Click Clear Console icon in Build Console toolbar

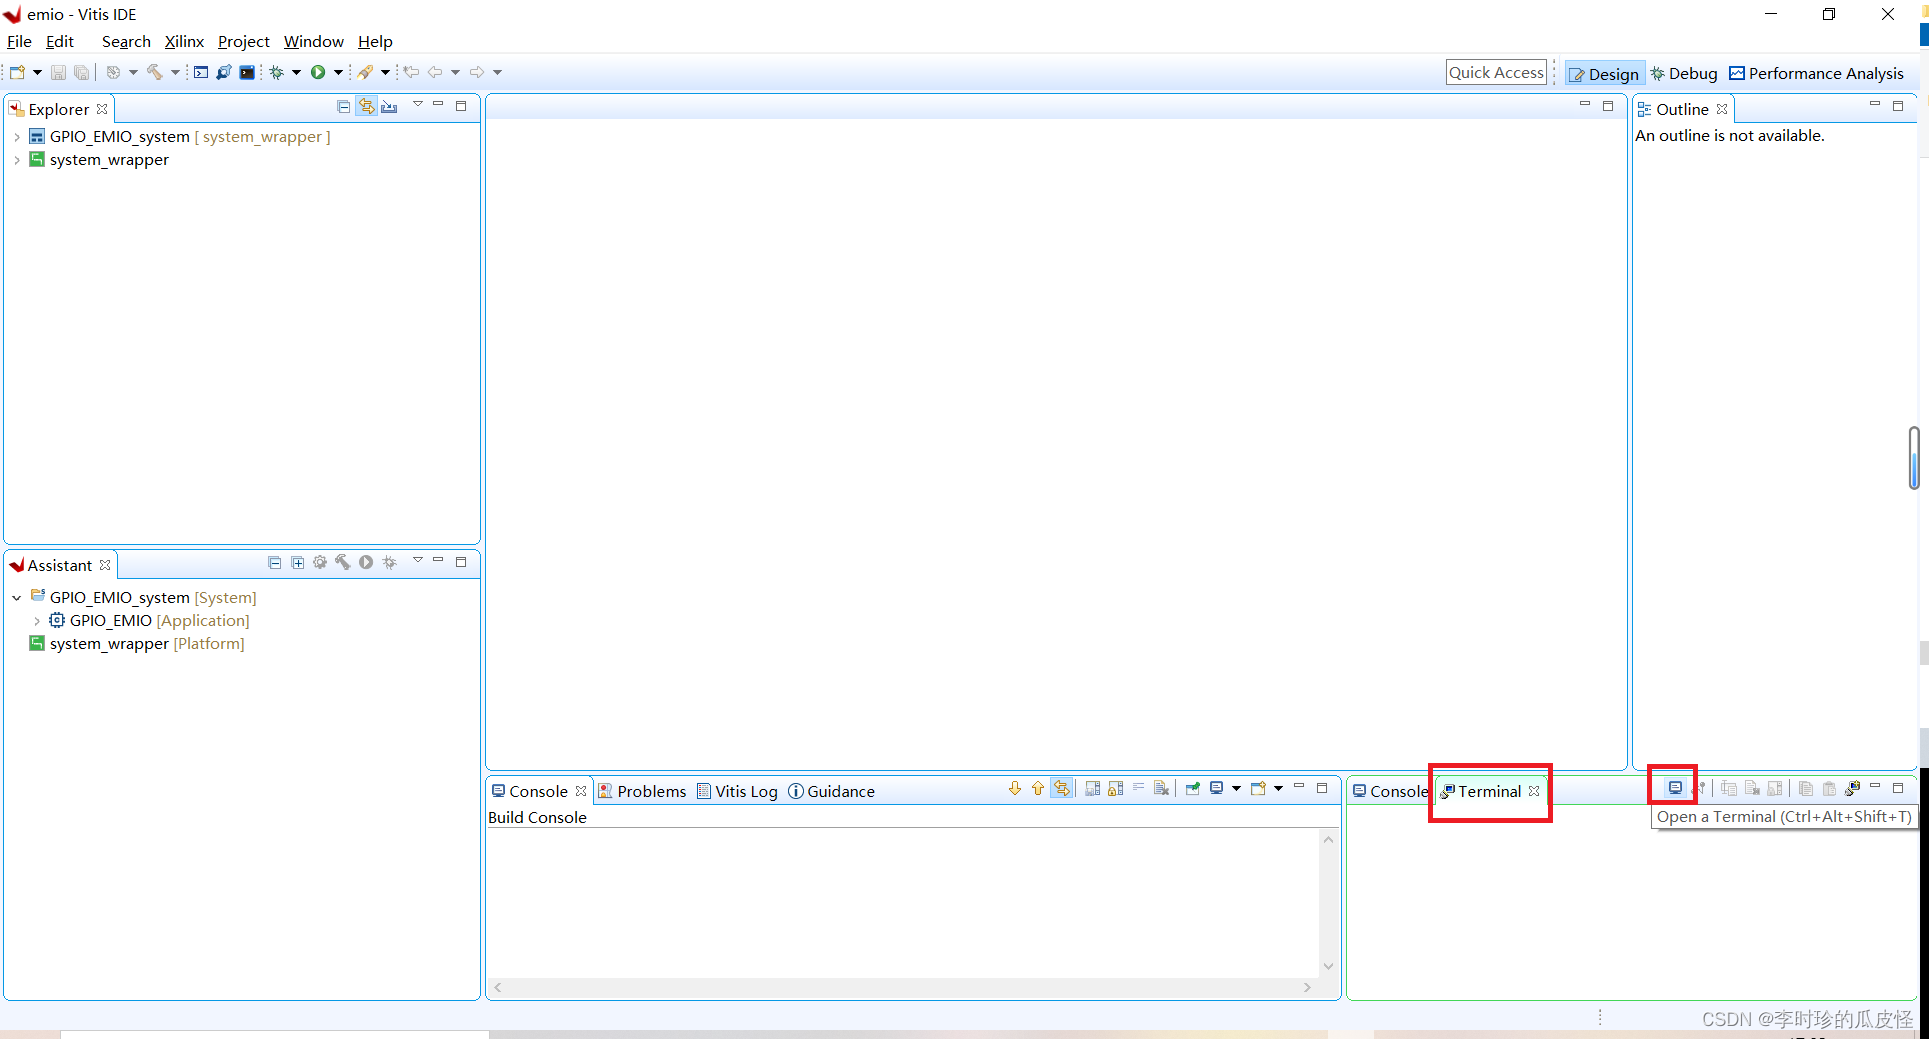(x=1161, y=789)
